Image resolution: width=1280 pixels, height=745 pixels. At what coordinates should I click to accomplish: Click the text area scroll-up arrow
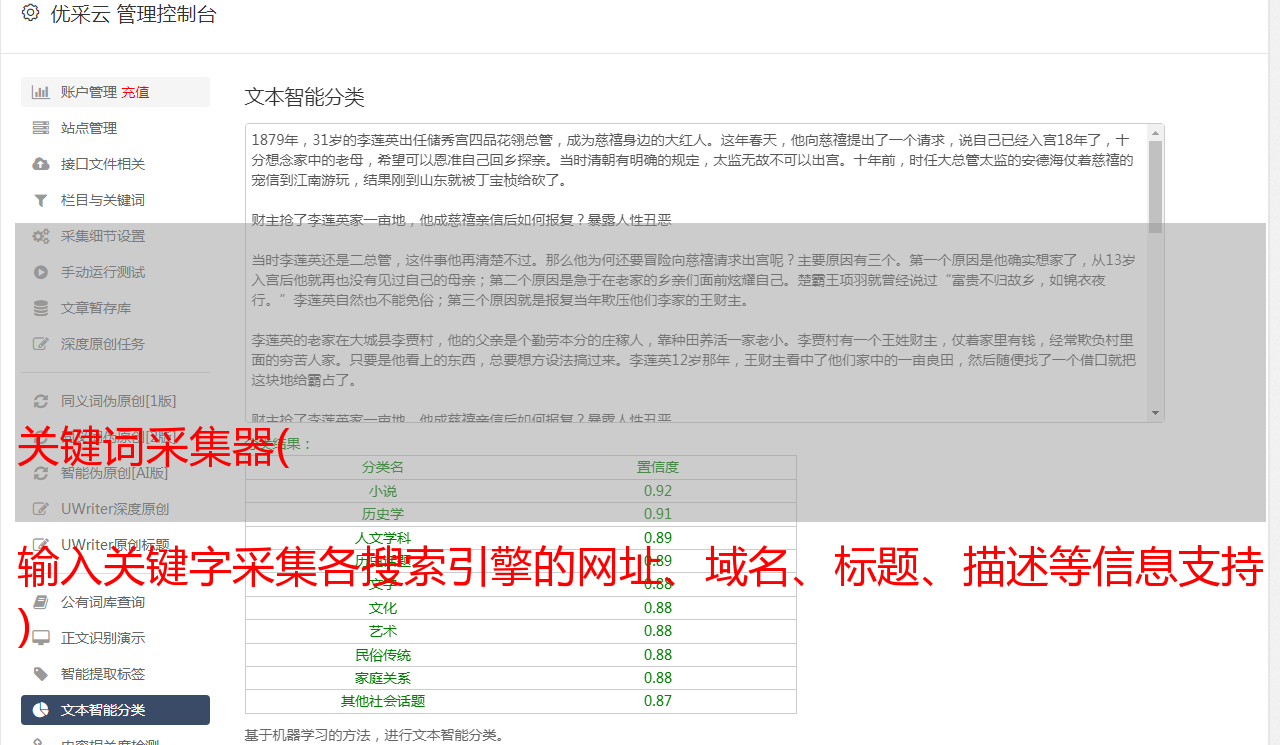[1156, 133]
